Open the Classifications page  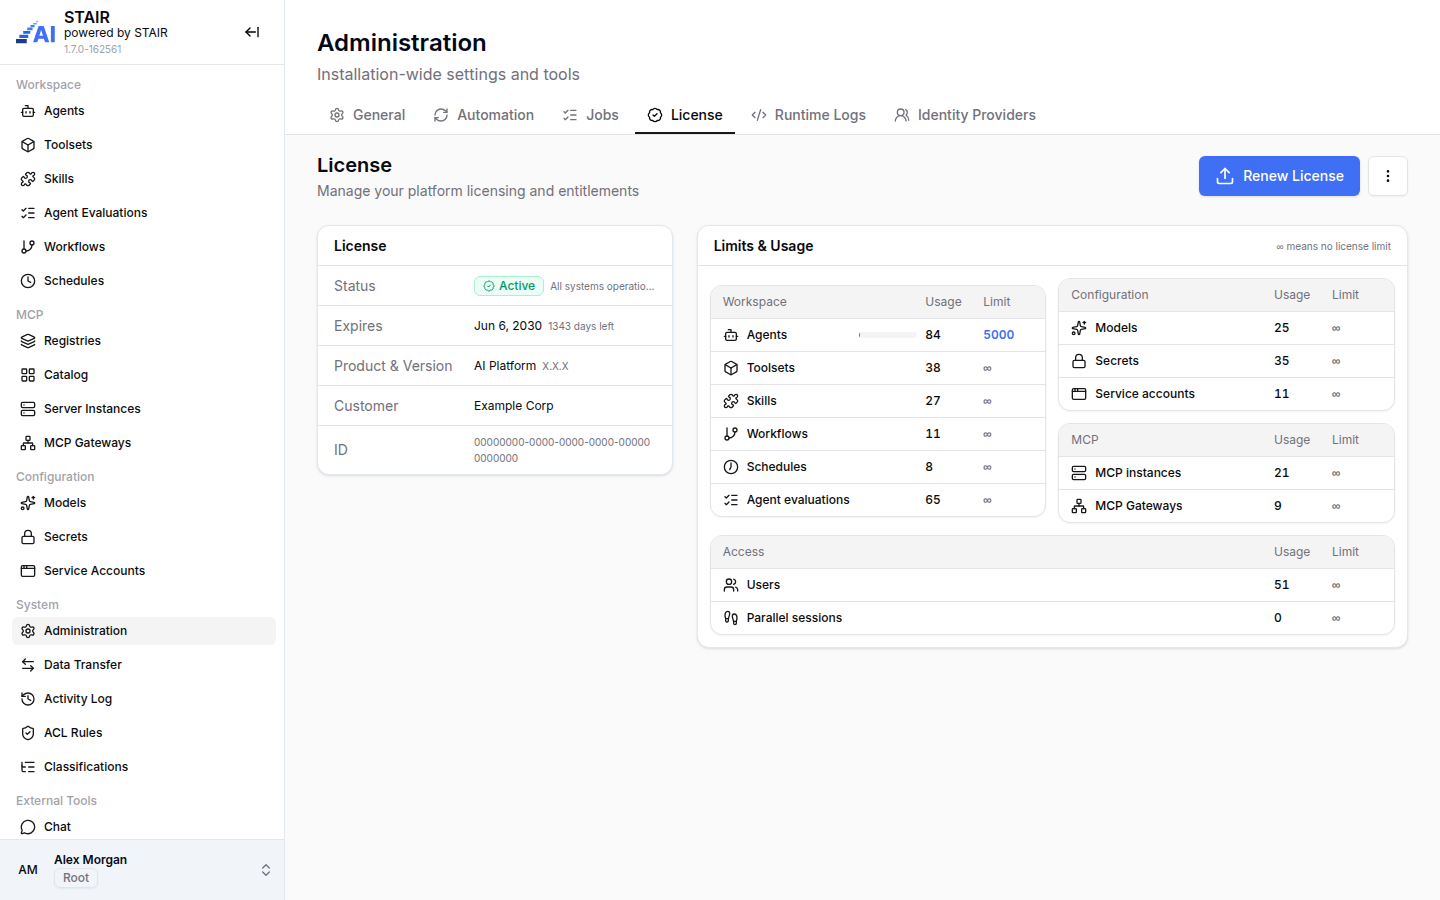click(x=144, y=767)
